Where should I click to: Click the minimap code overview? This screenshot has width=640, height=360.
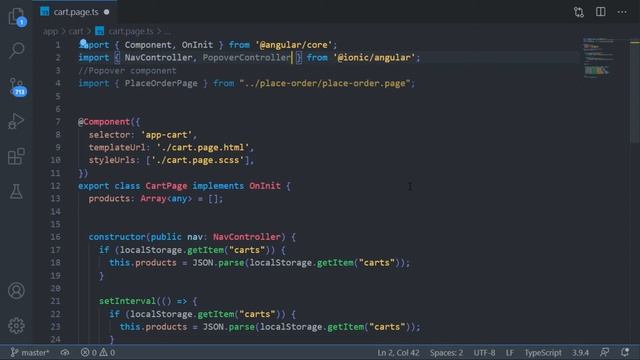click(599, 57)
